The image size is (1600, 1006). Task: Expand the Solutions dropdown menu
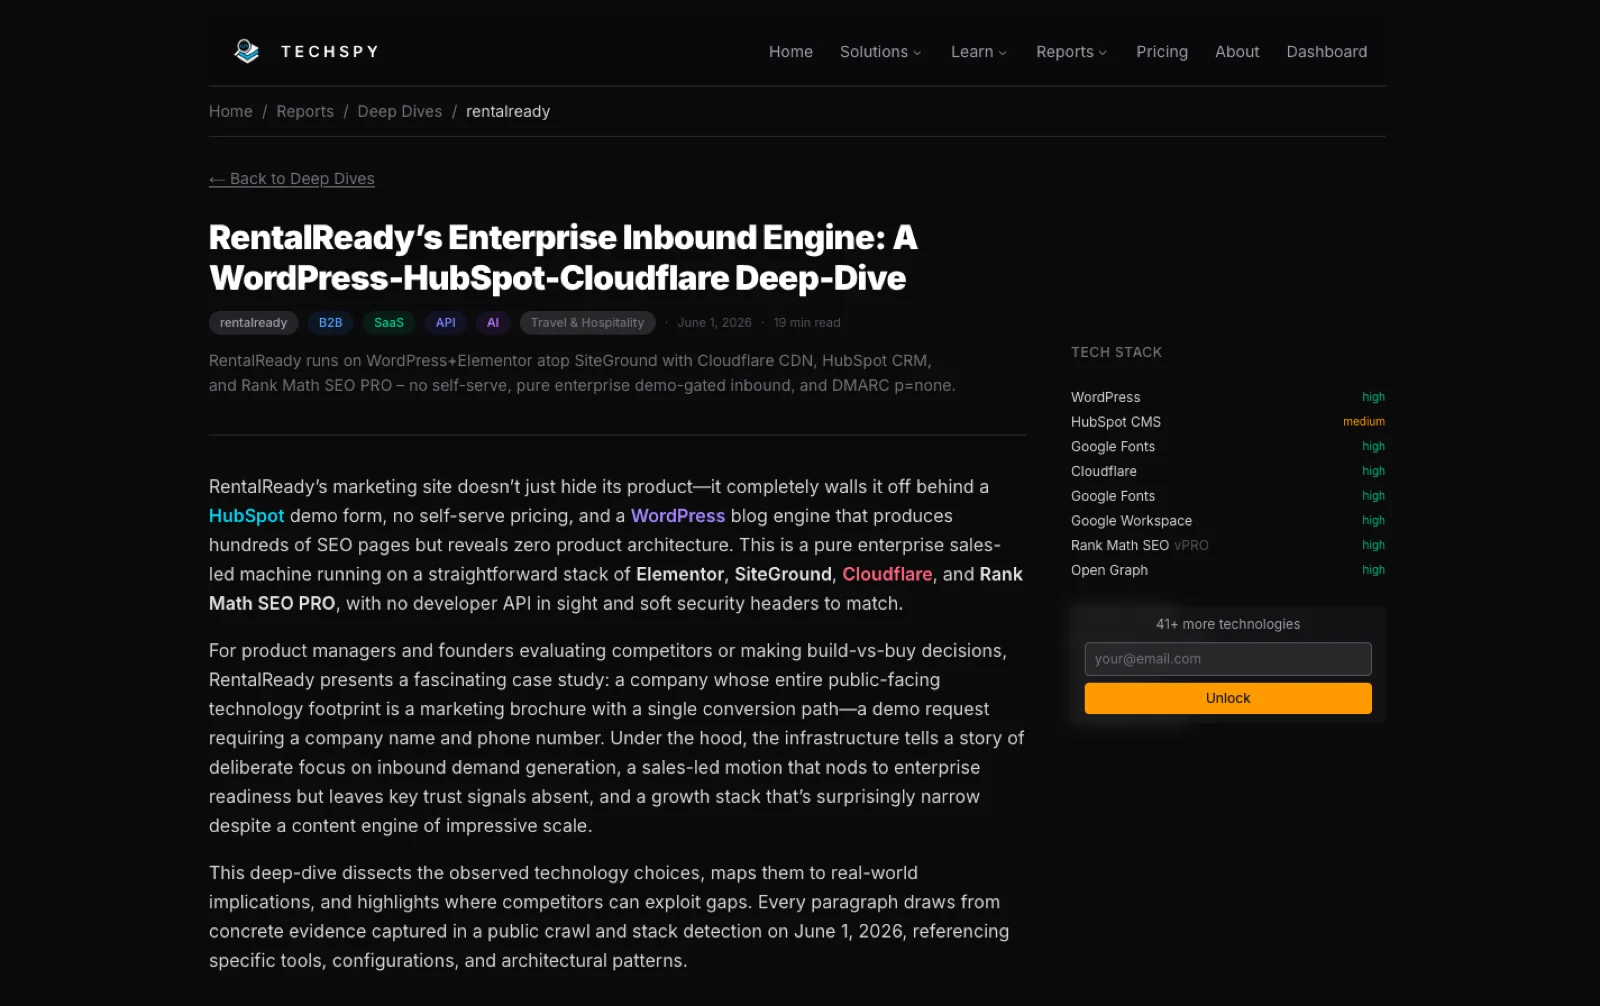[881, 52]
